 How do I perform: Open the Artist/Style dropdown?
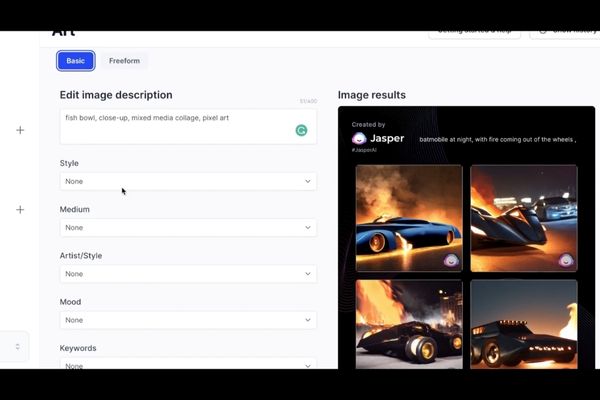188,274
